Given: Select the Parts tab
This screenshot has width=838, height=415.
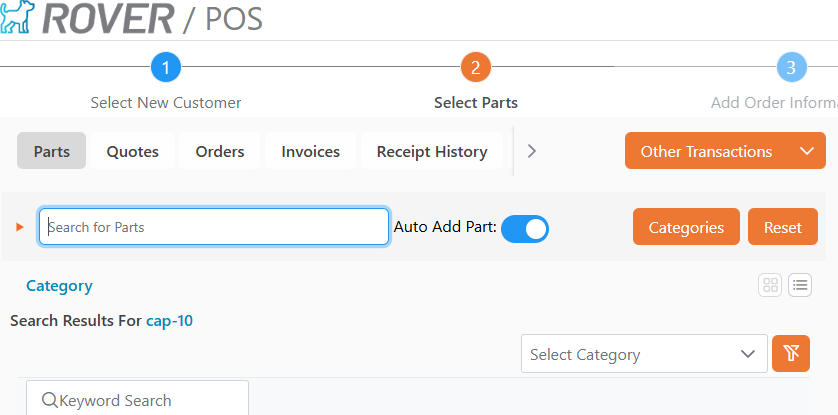Looking at the screenshot, I should pos(52,151).
